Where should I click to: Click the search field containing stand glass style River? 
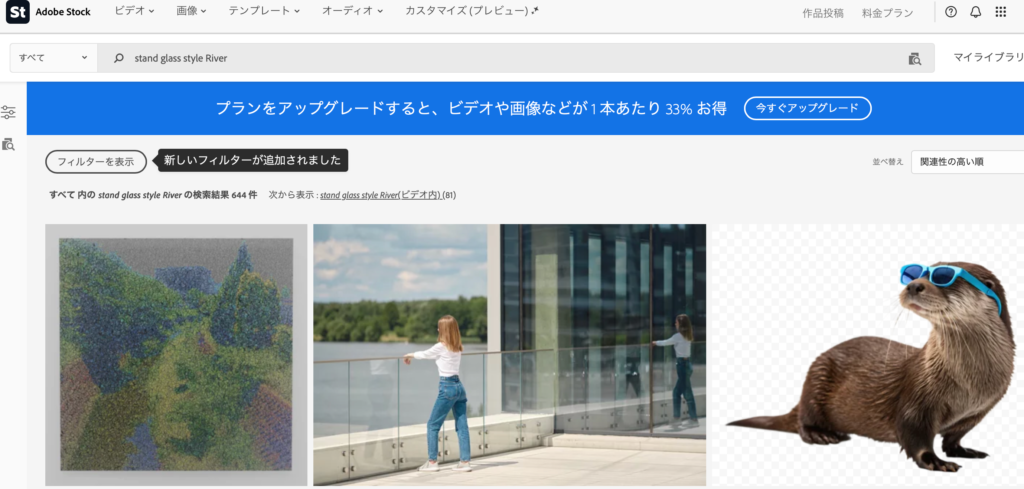500,58
